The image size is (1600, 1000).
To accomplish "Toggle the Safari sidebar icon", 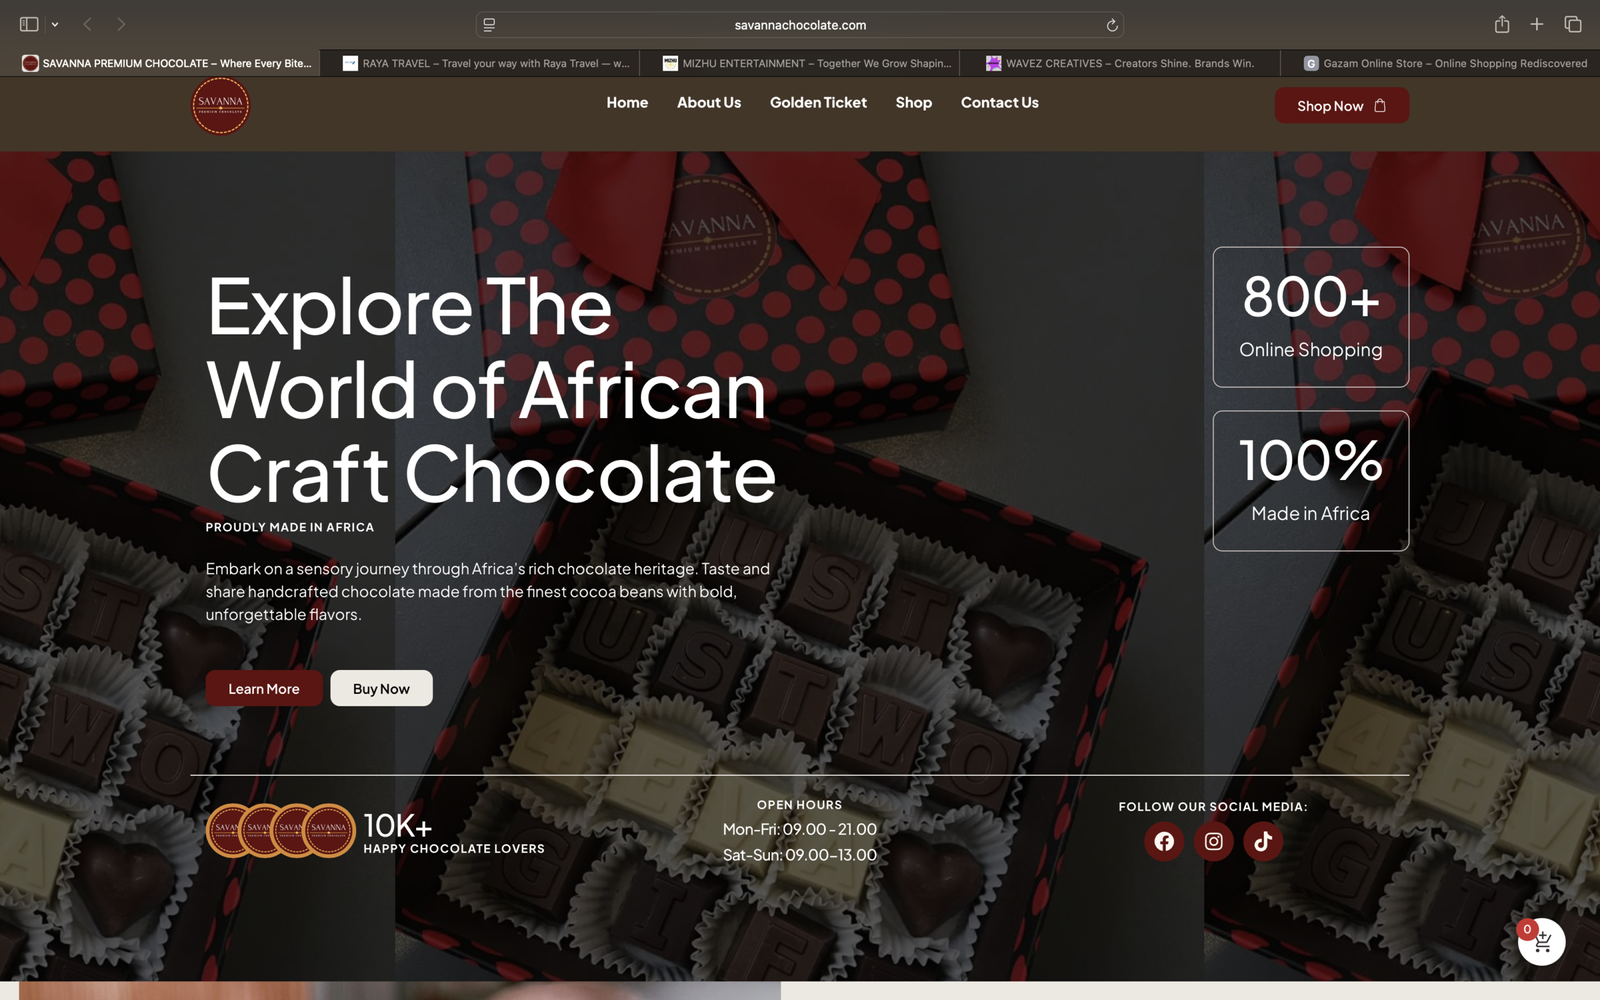I will pyautogui.click(x=29, y=24).
